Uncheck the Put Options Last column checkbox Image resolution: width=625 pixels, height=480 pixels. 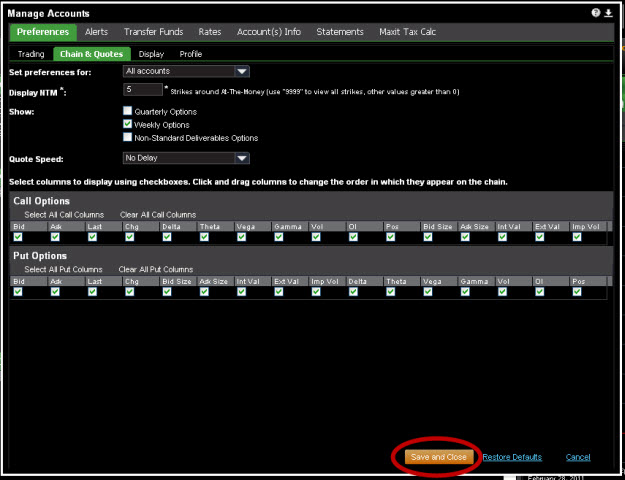(92, 292)
